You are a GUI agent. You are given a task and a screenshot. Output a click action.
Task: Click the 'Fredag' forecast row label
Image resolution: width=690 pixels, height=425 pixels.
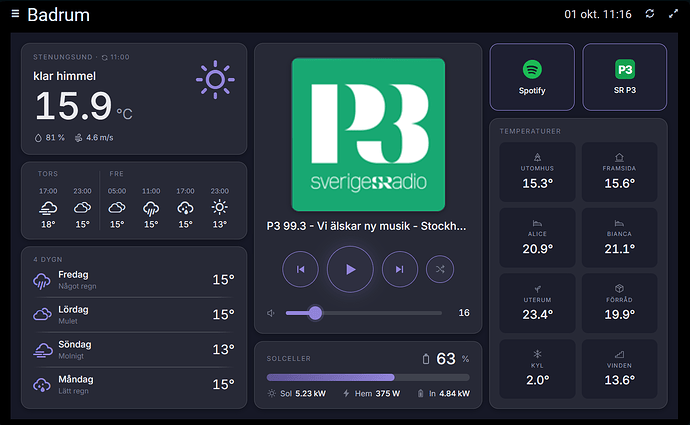73,275
